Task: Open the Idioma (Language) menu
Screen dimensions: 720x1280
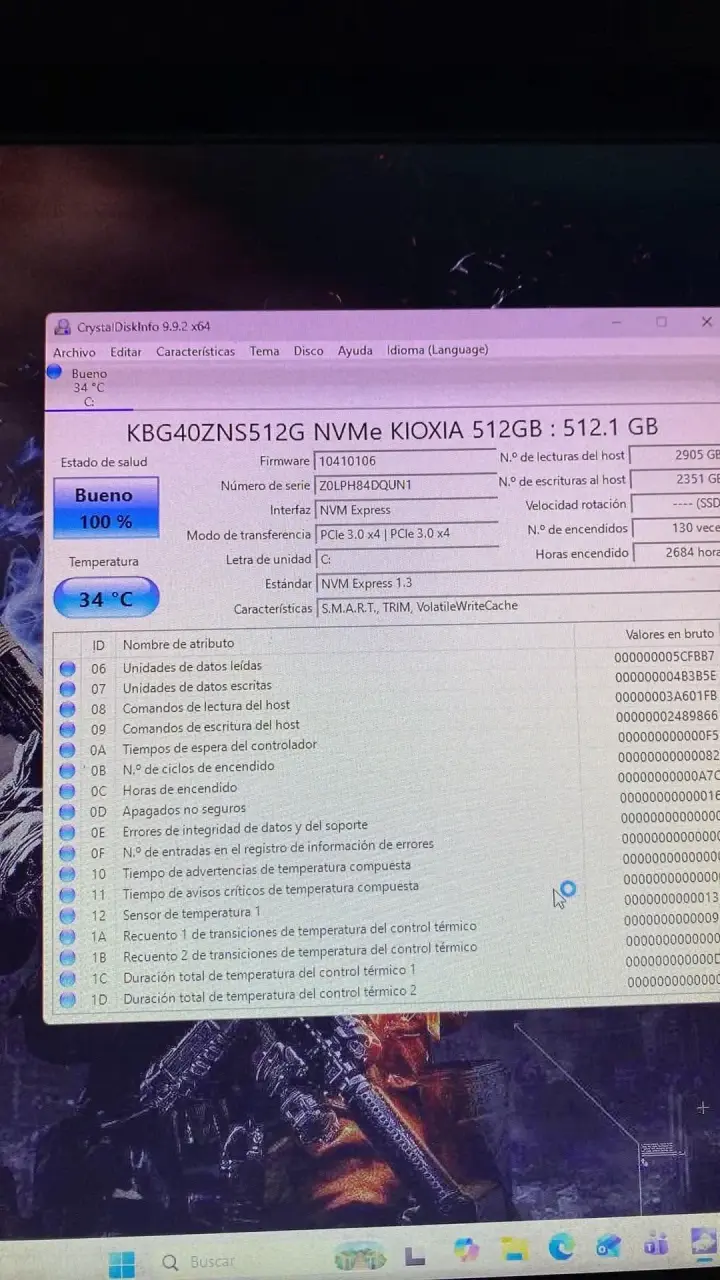Action: (438, 349)
